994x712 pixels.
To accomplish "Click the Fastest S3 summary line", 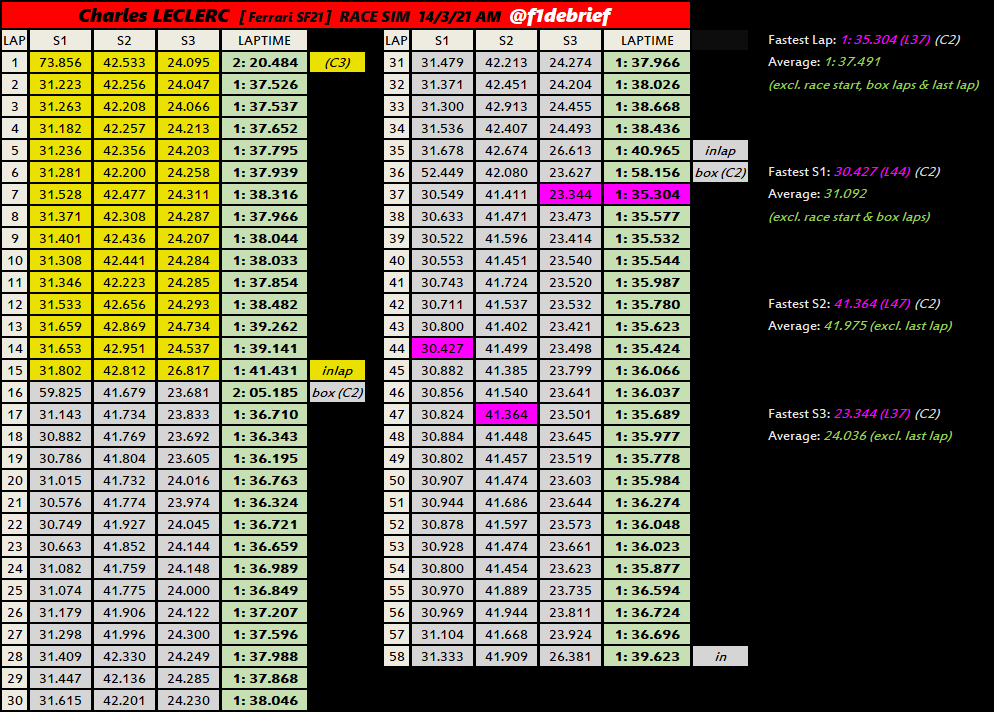I will (854, 413).
